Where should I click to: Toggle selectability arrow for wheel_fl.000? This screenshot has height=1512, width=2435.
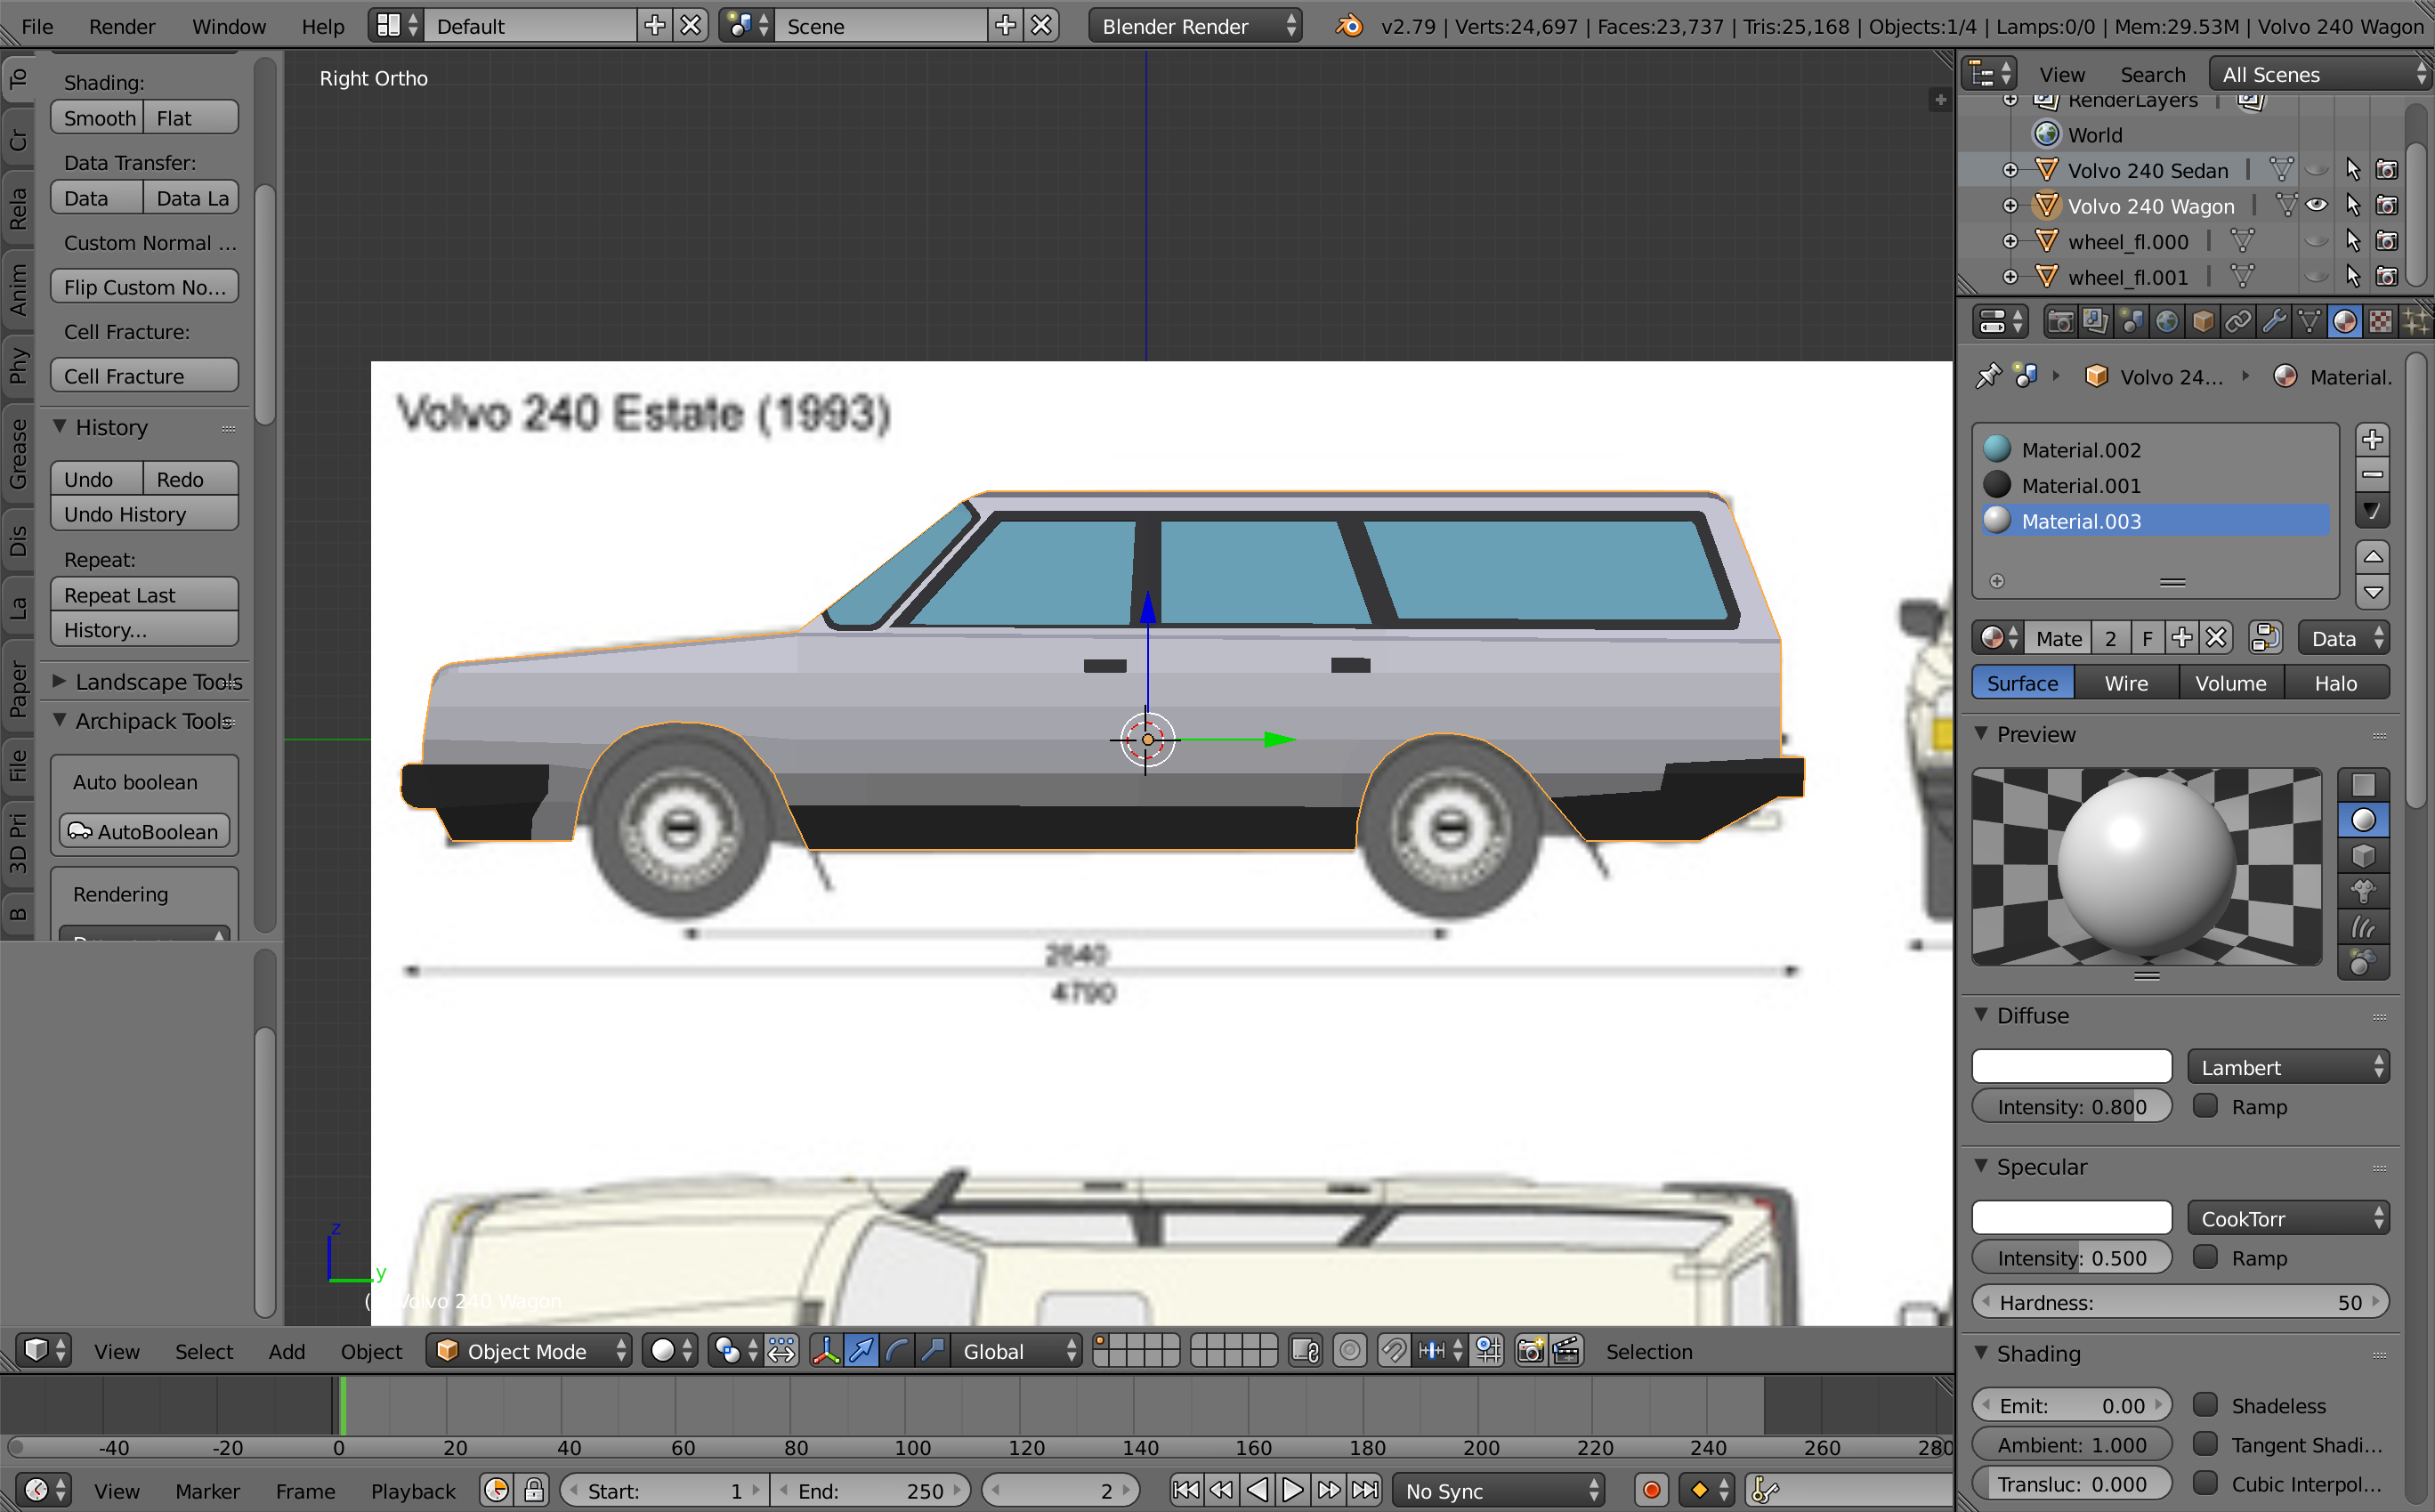pyautogui.click(x=2352, y=241)
